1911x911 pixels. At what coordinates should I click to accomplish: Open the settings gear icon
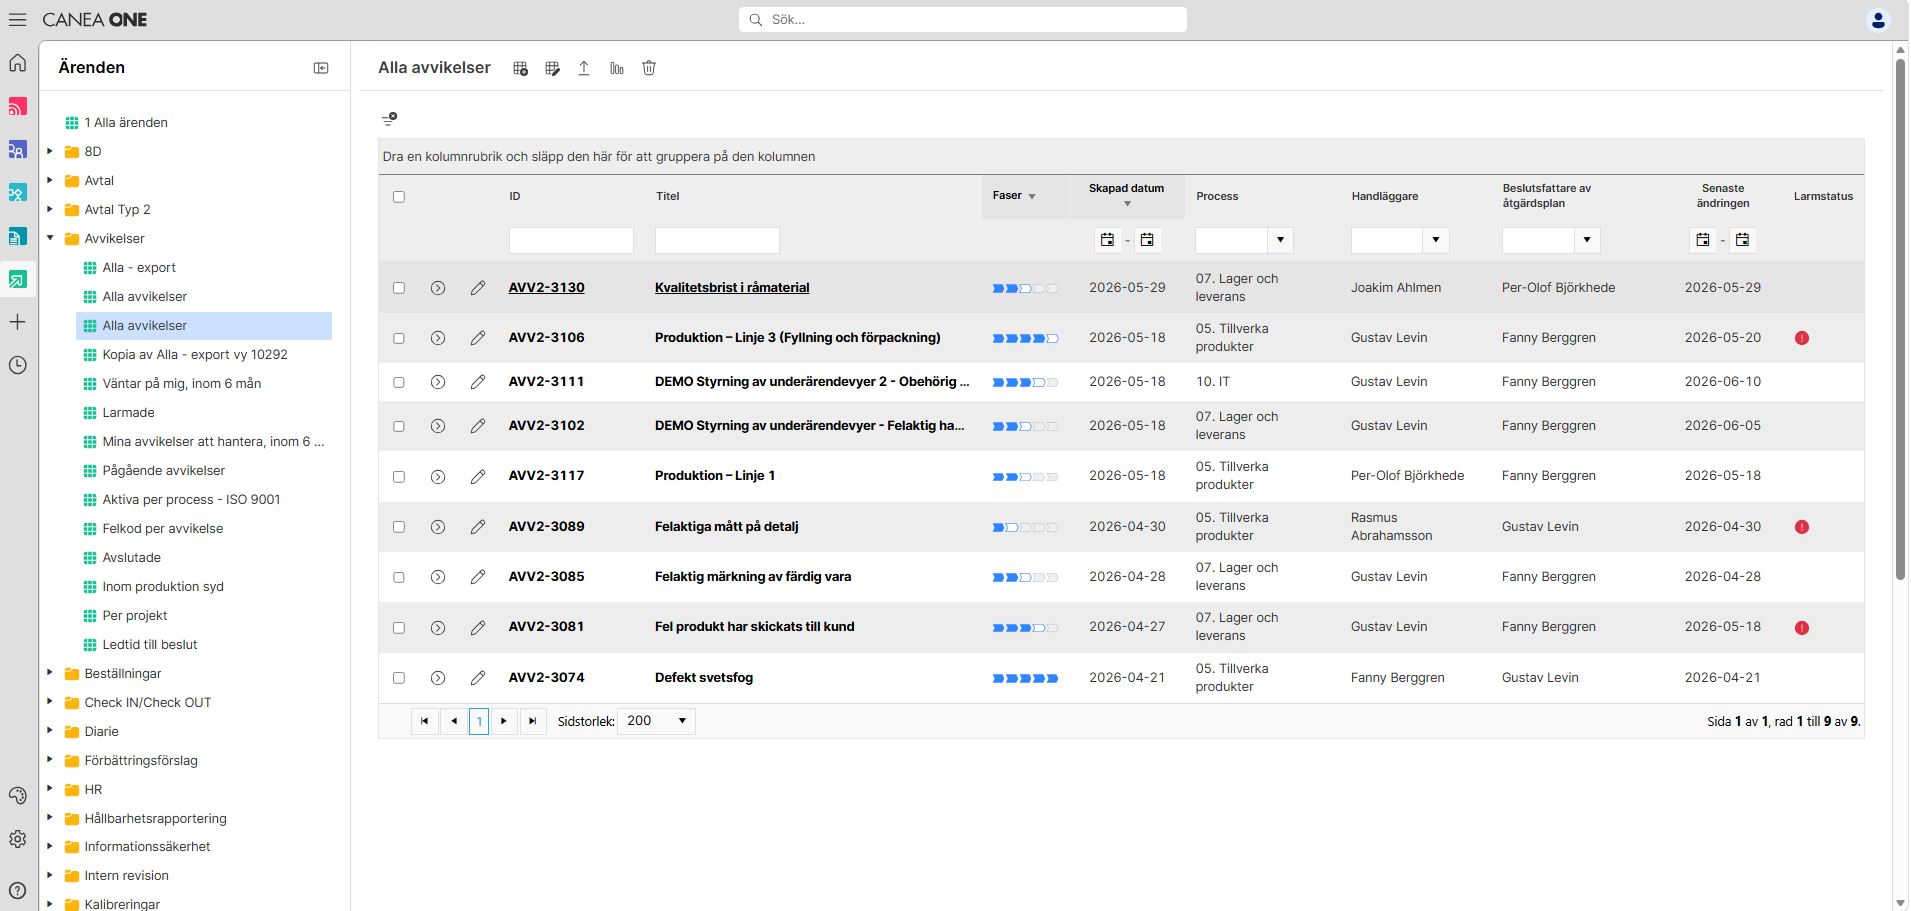pyautogui.click(x=17, y=839)
